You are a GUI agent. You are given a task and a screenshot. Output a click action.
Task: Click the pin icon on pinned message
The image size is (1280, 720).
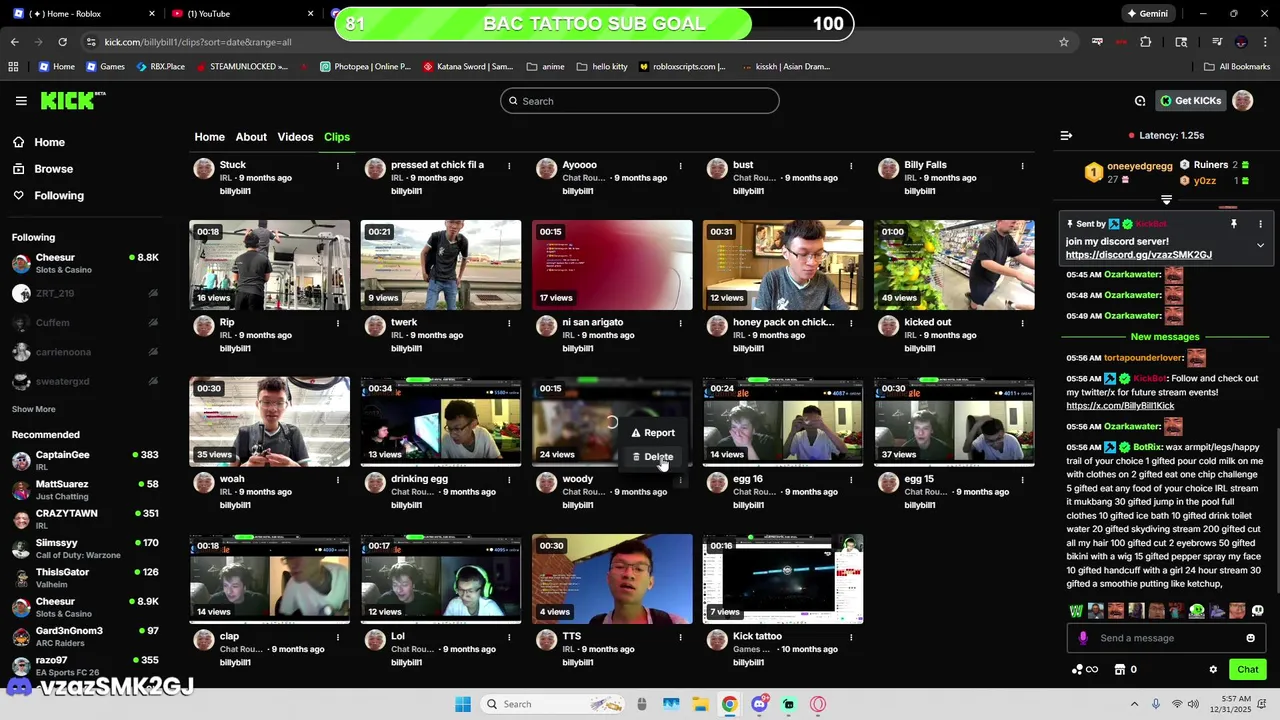click(x=1234, y=224)
